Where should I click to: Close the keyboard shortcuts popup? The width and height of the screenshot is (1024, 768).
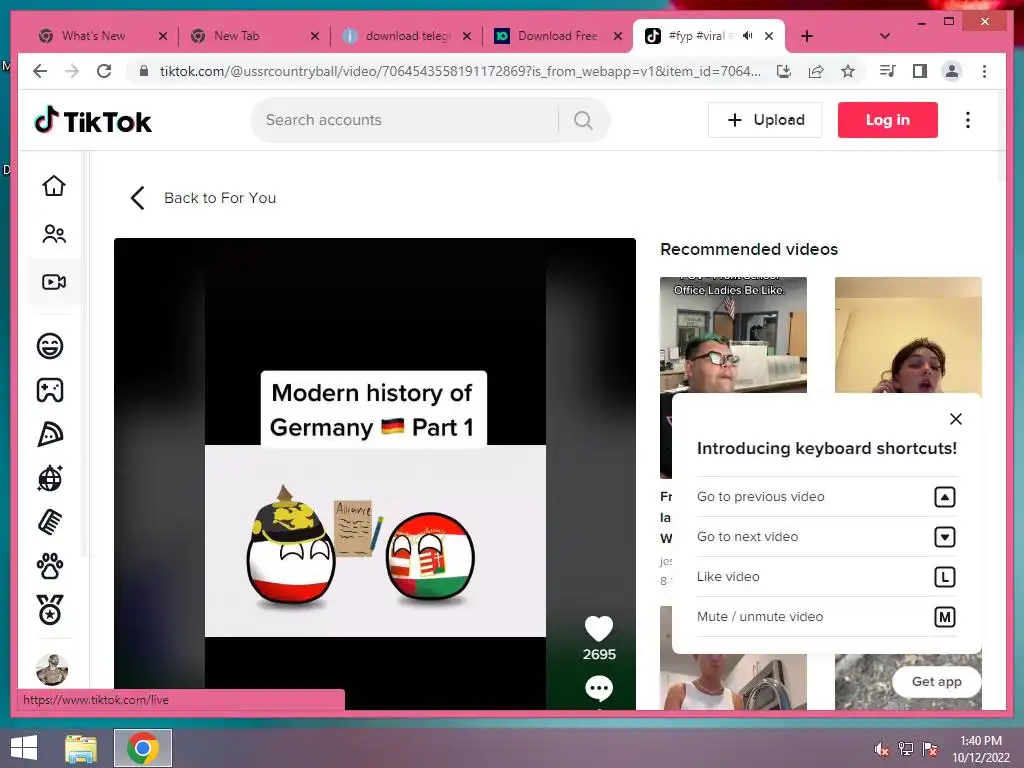[955, 419]
